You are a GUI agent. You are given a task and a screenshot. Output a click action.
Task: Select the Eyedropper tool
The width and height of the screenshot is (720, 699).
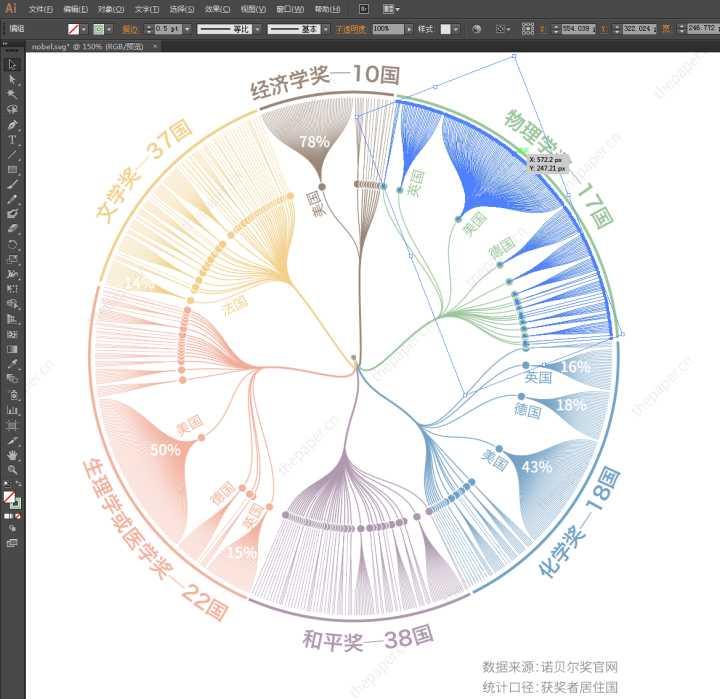[12, 364]
